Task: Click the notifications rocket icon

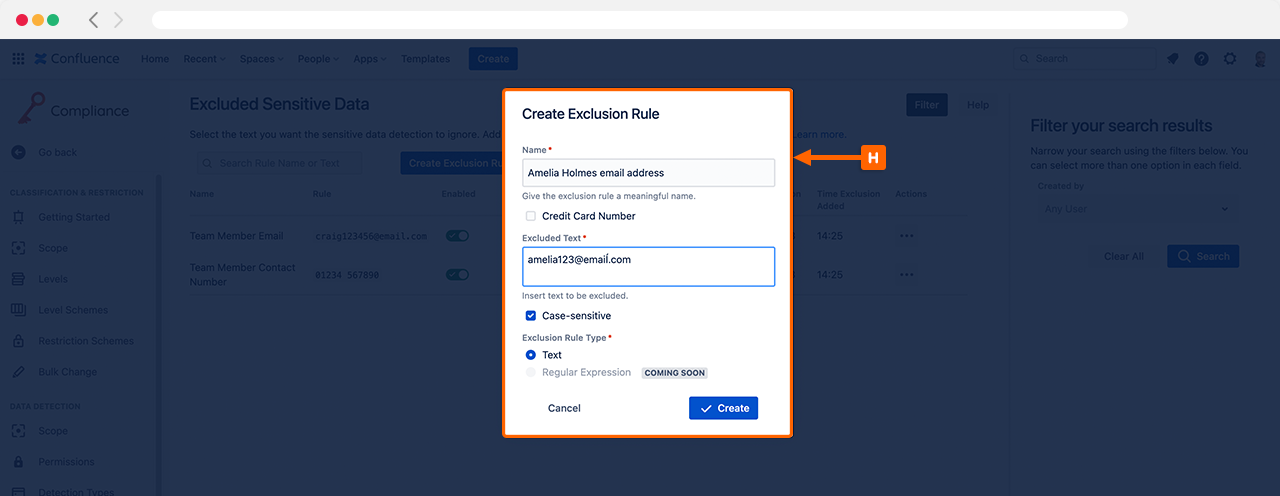Action: click(1172, 59)
